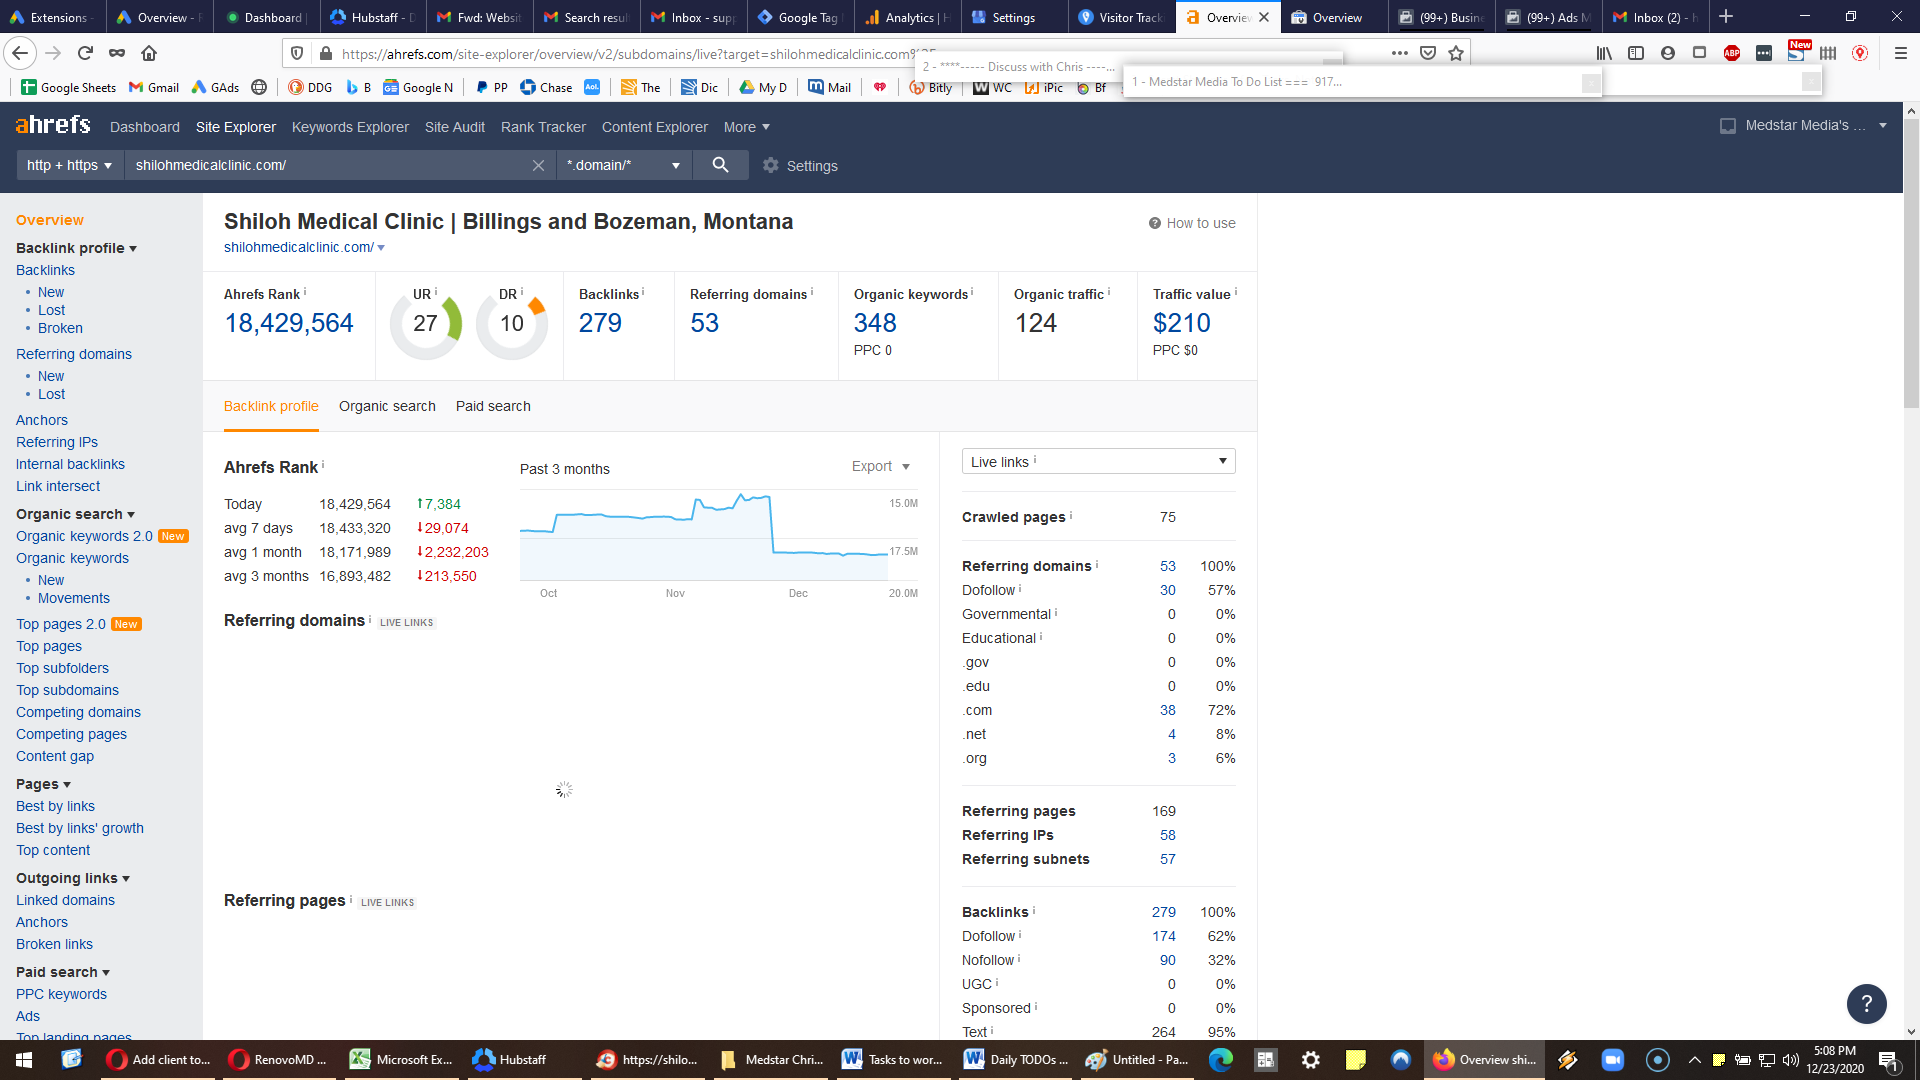Open the Settings gear next to search
Screen dimensions: 1920x1080
tap(800, 166)
